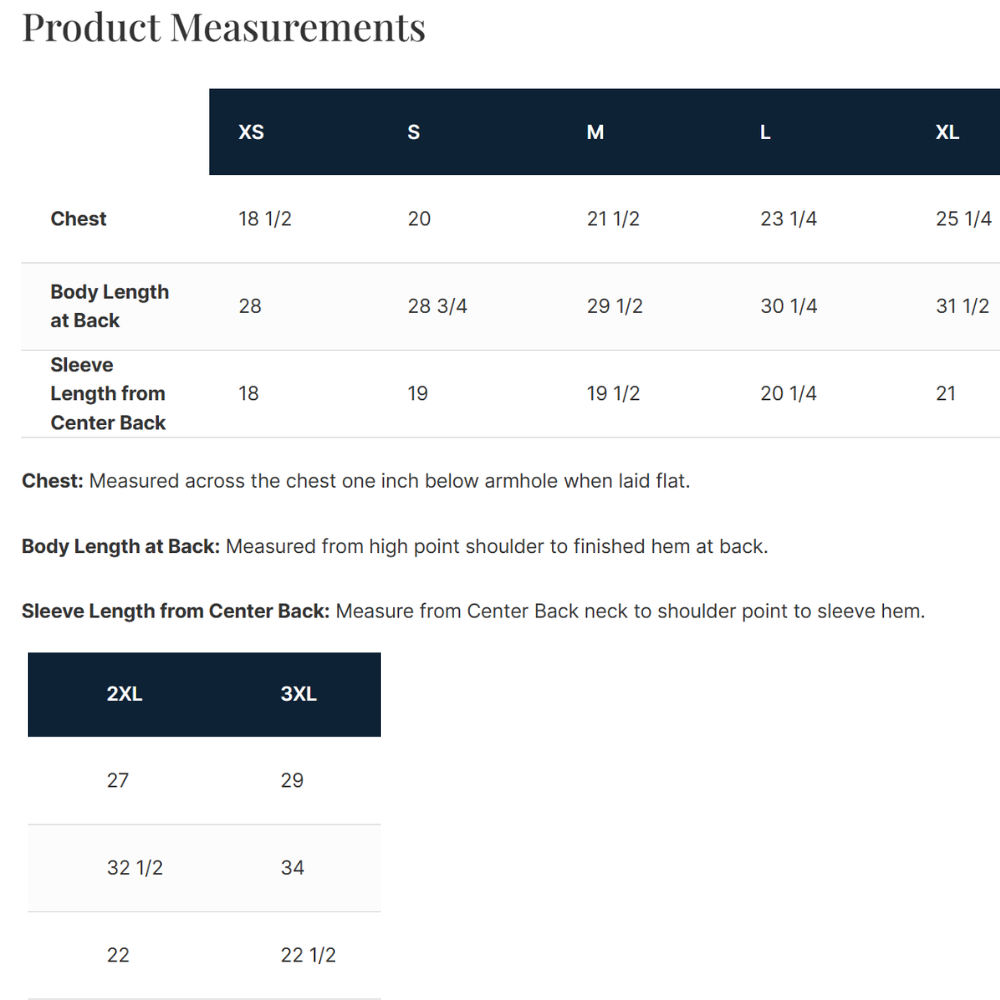The image size is (1000, 1000).
Task: Click the XL chest value 25 1/4
Action: (963, 219)
